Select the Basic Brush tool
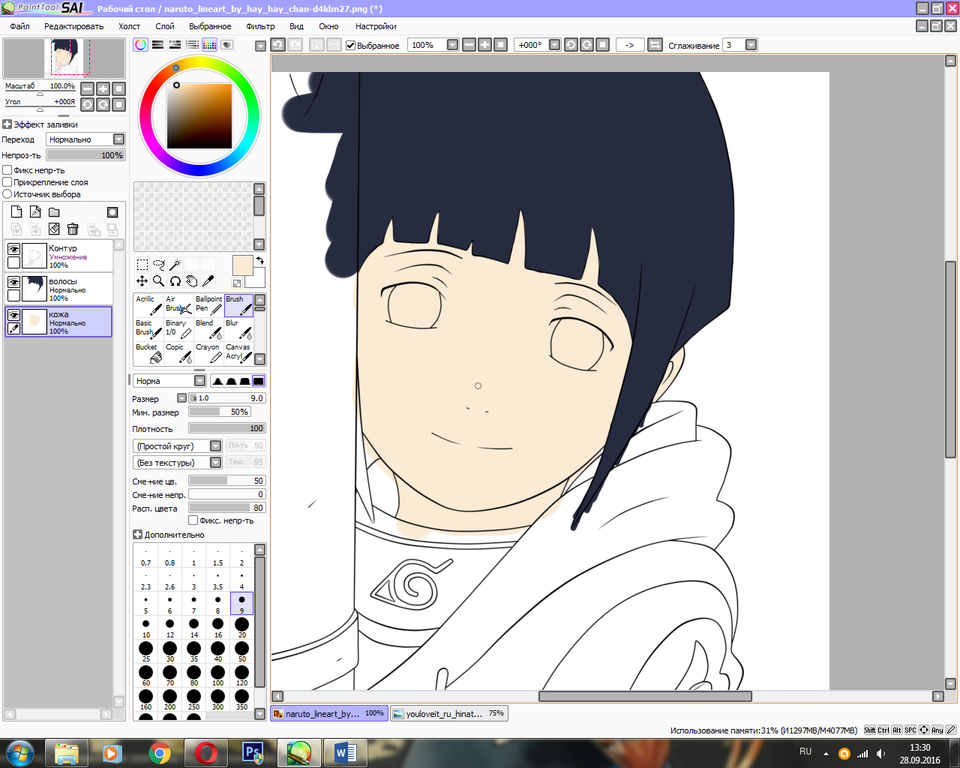960x768 pixels. click(x=148, y=328)
